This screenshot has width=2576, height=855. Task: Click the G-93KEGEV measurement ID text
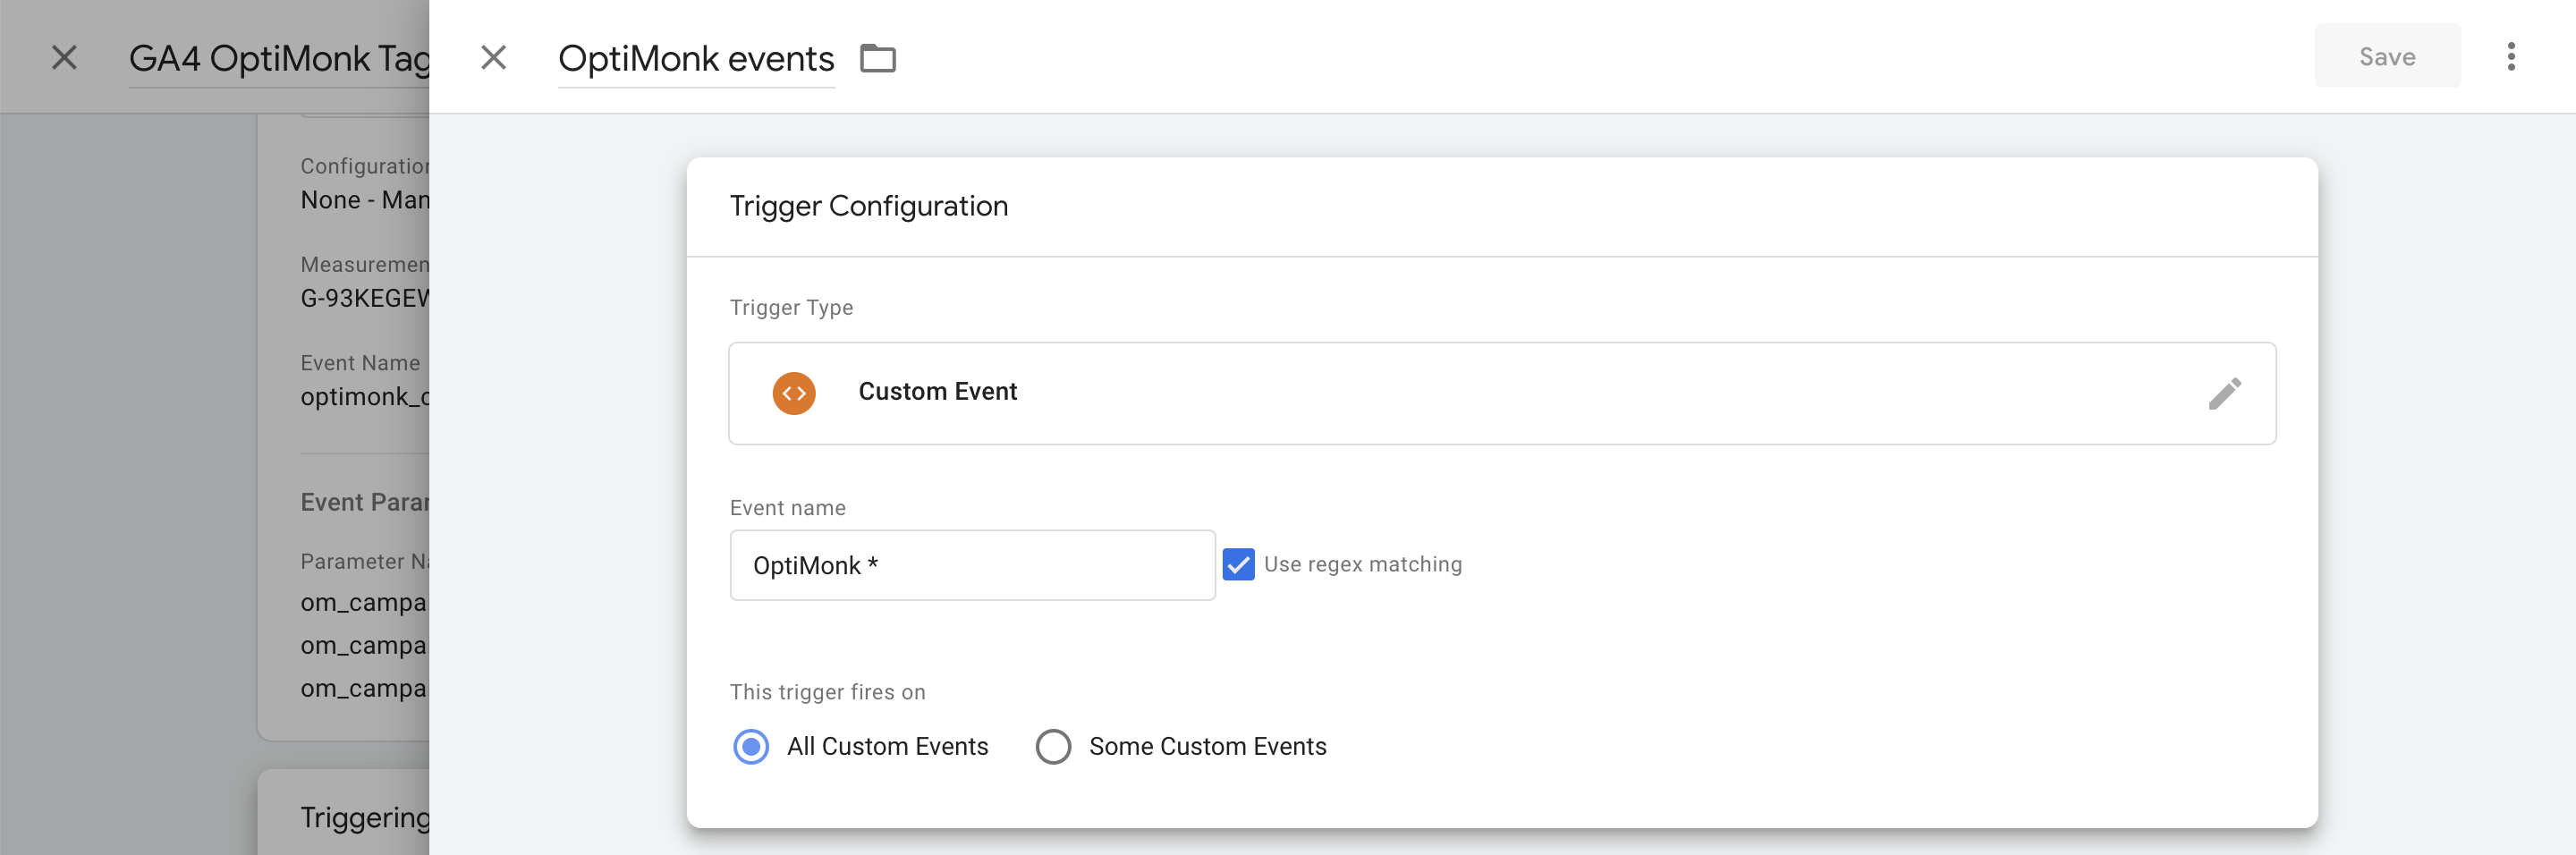pos(365,298)
